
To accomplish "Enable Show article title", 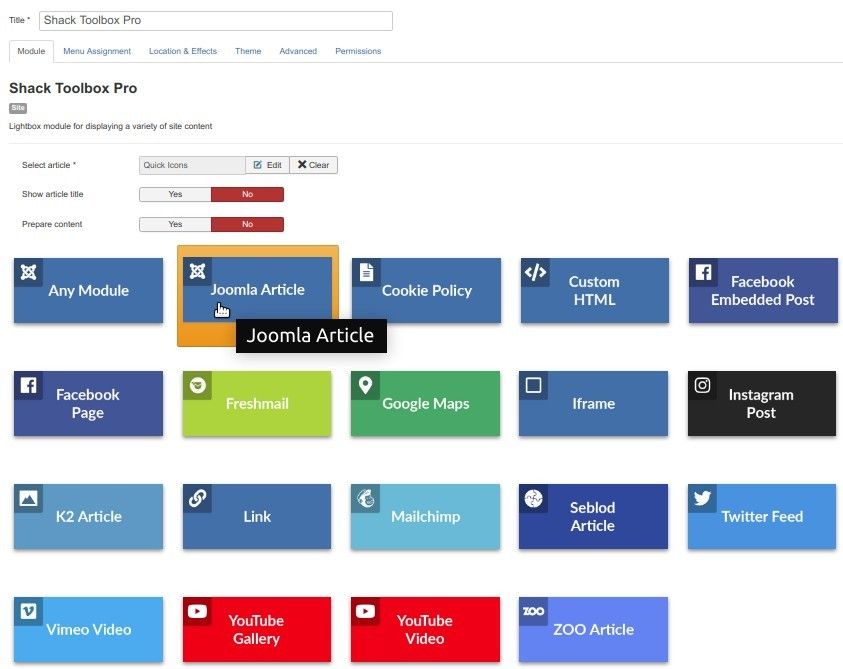I will click(175, 194).
